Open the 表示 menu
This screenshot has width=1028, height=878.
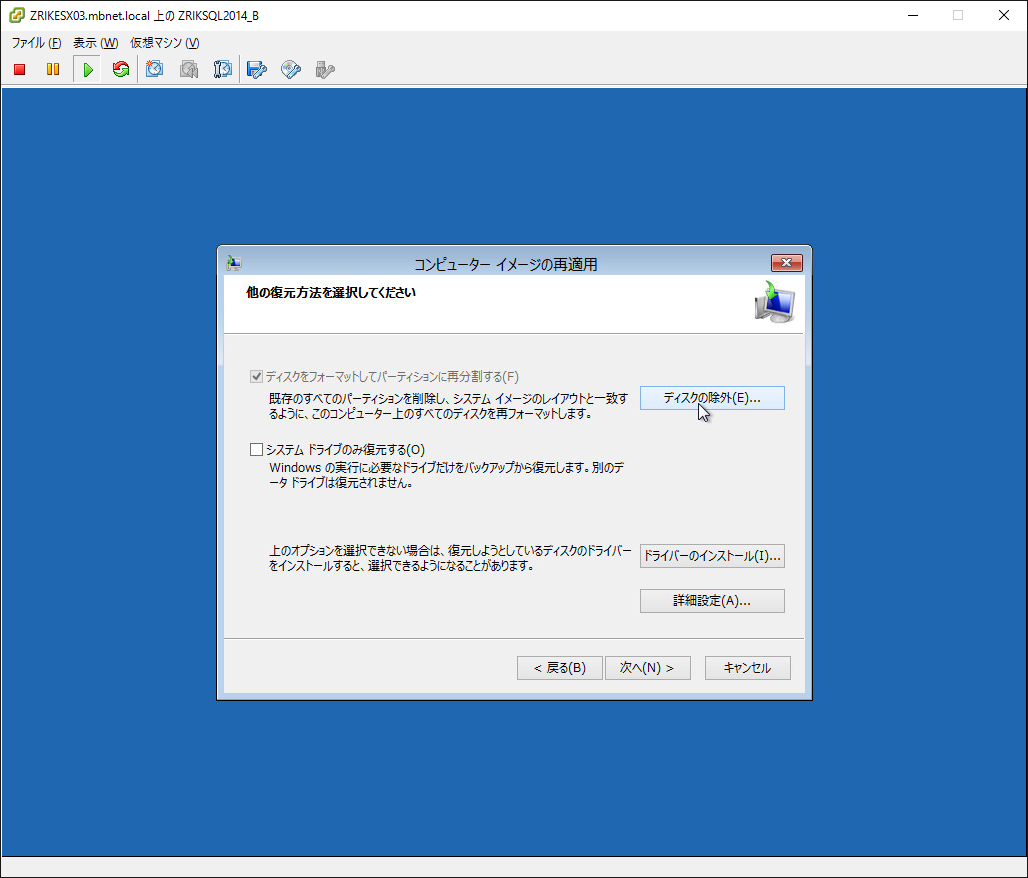95,43
